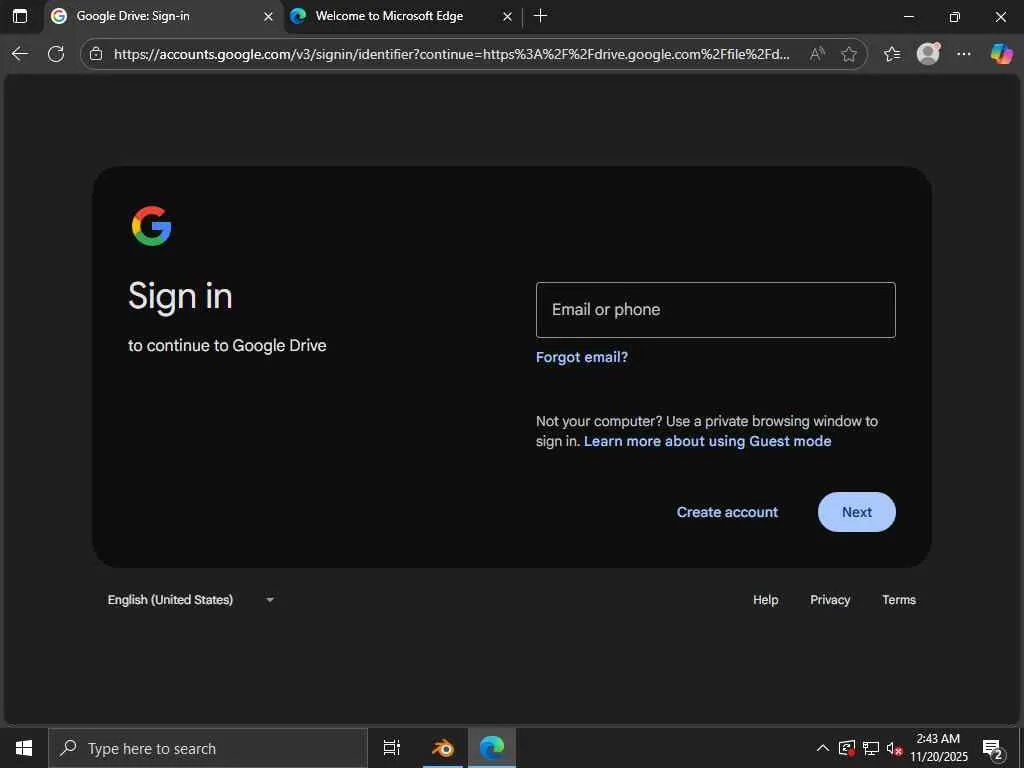Click the taskbar search box
Screen dimensions: 1024x768
208,748
